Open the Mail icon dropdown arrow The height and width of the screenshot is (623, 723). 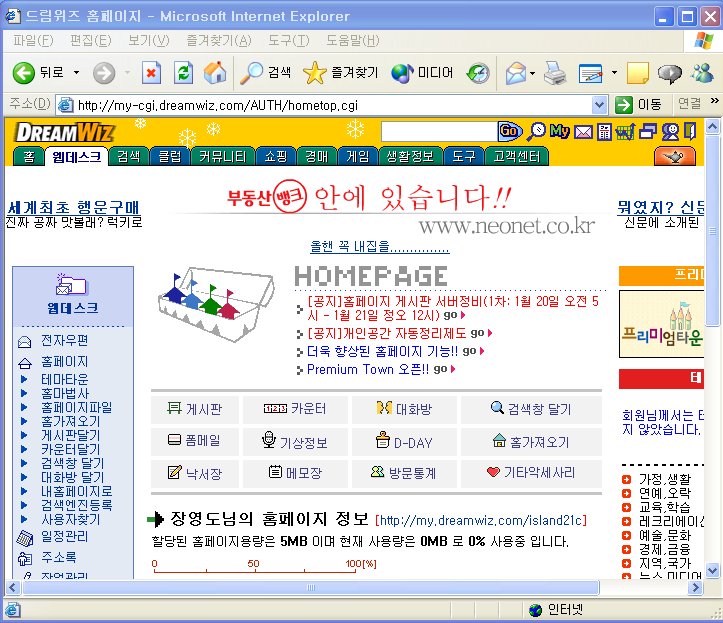533,73
